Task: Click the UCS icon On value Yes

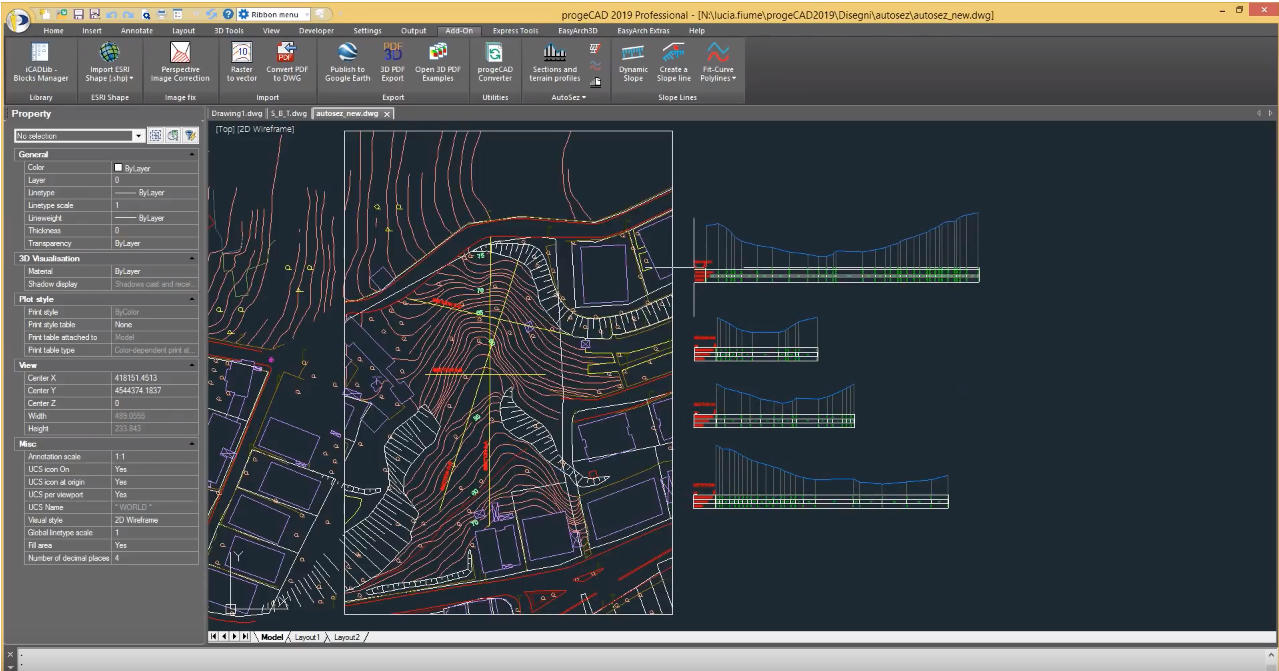Action: pyautogui.click(x=155, y=470)
